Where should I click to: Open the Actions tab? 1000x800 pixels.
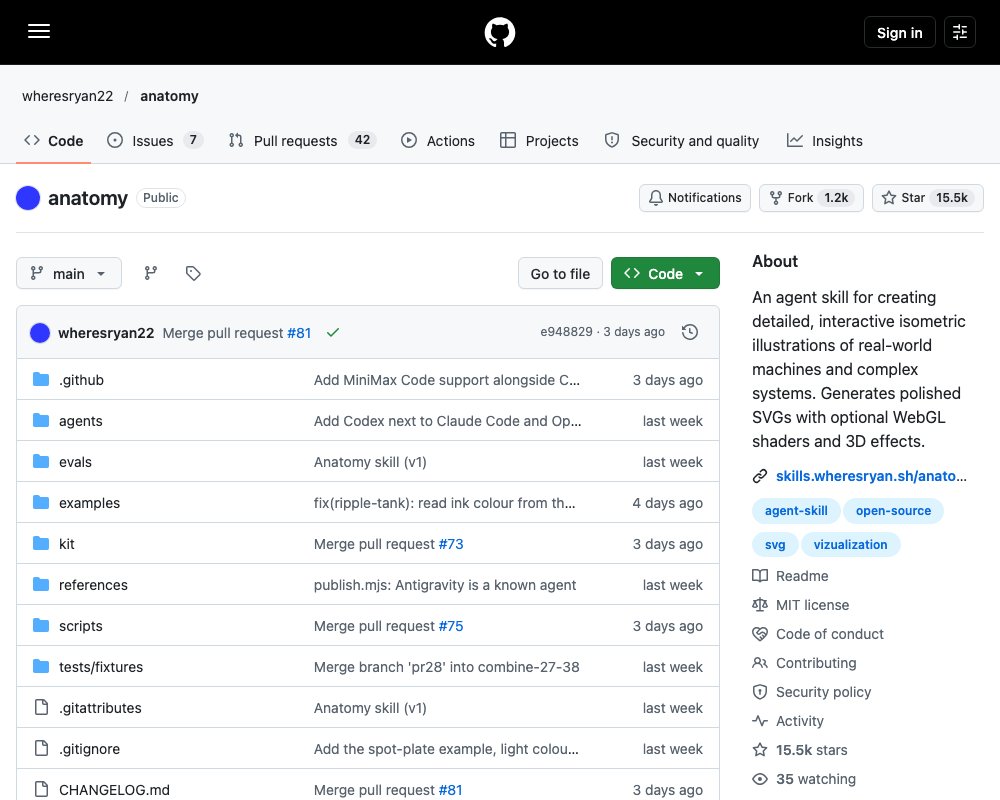(438, 140)
